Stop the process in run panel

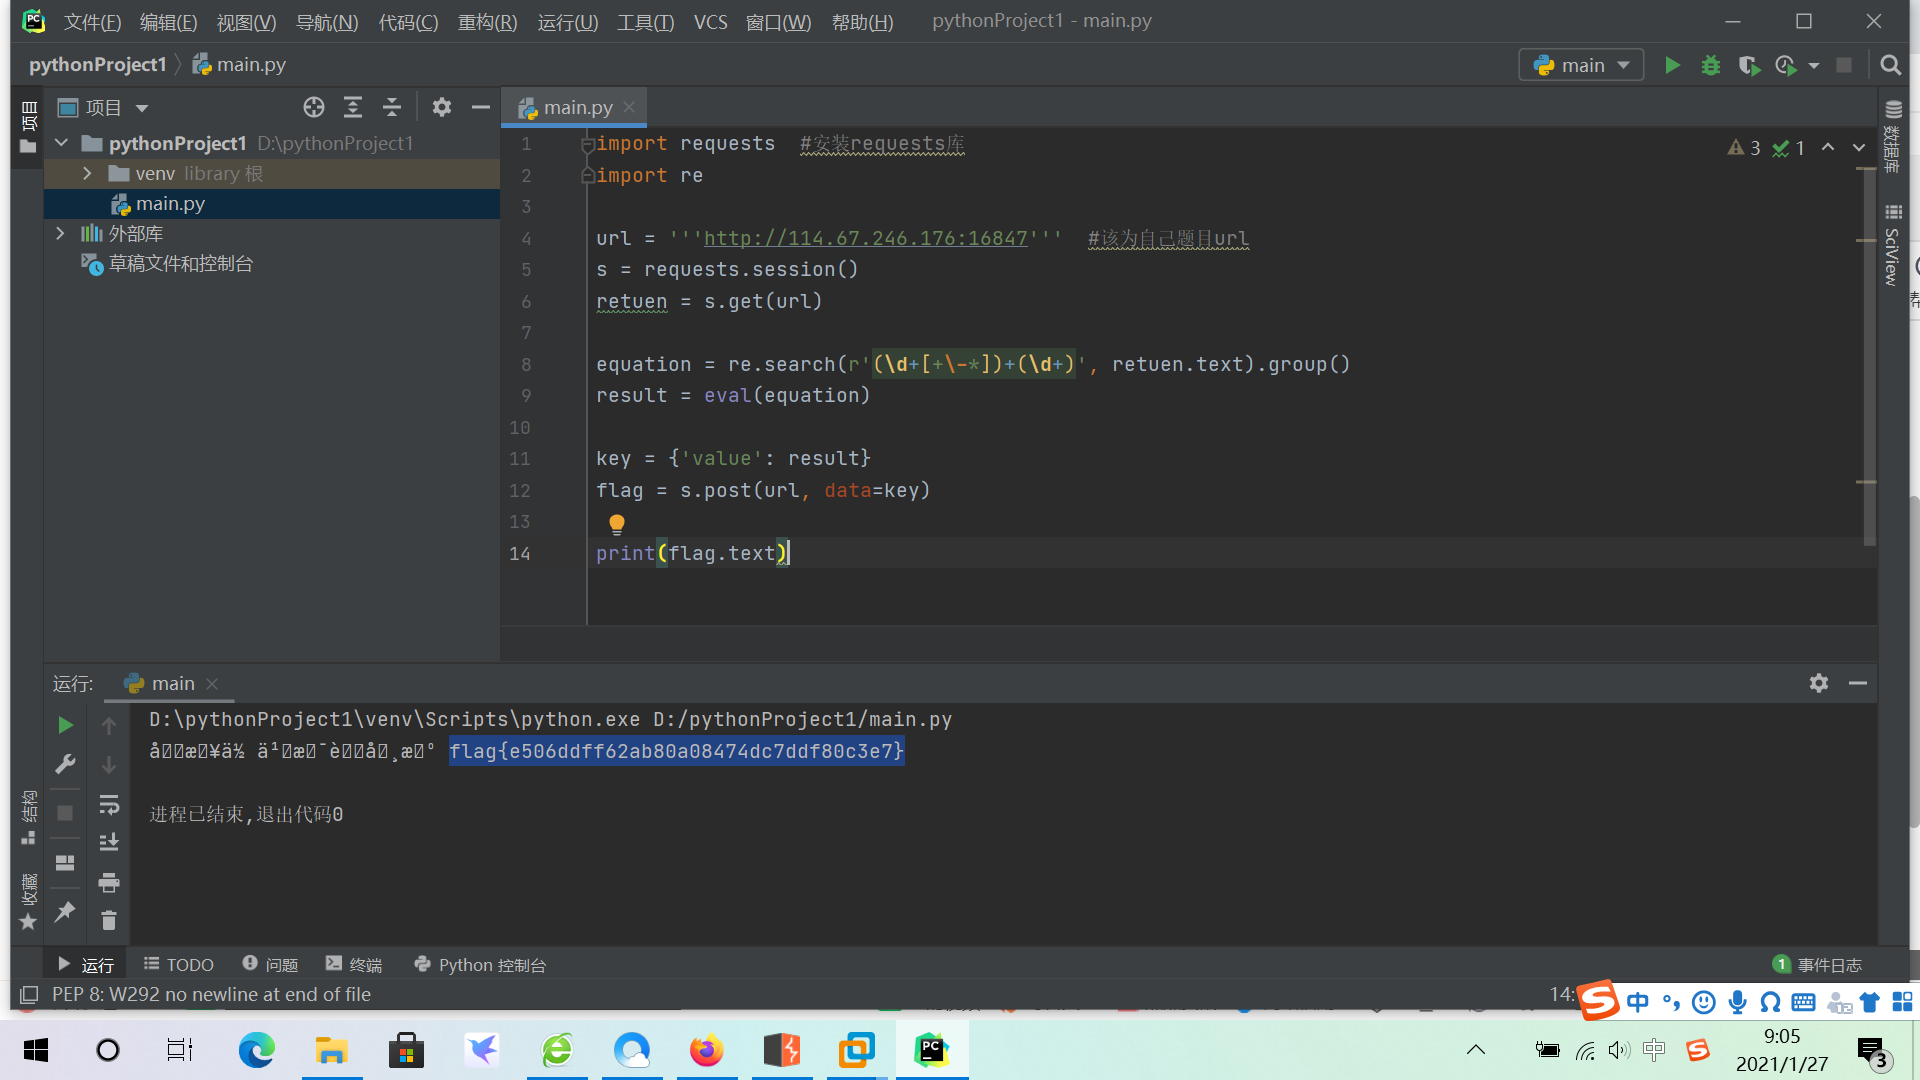(x=65, y=813)
